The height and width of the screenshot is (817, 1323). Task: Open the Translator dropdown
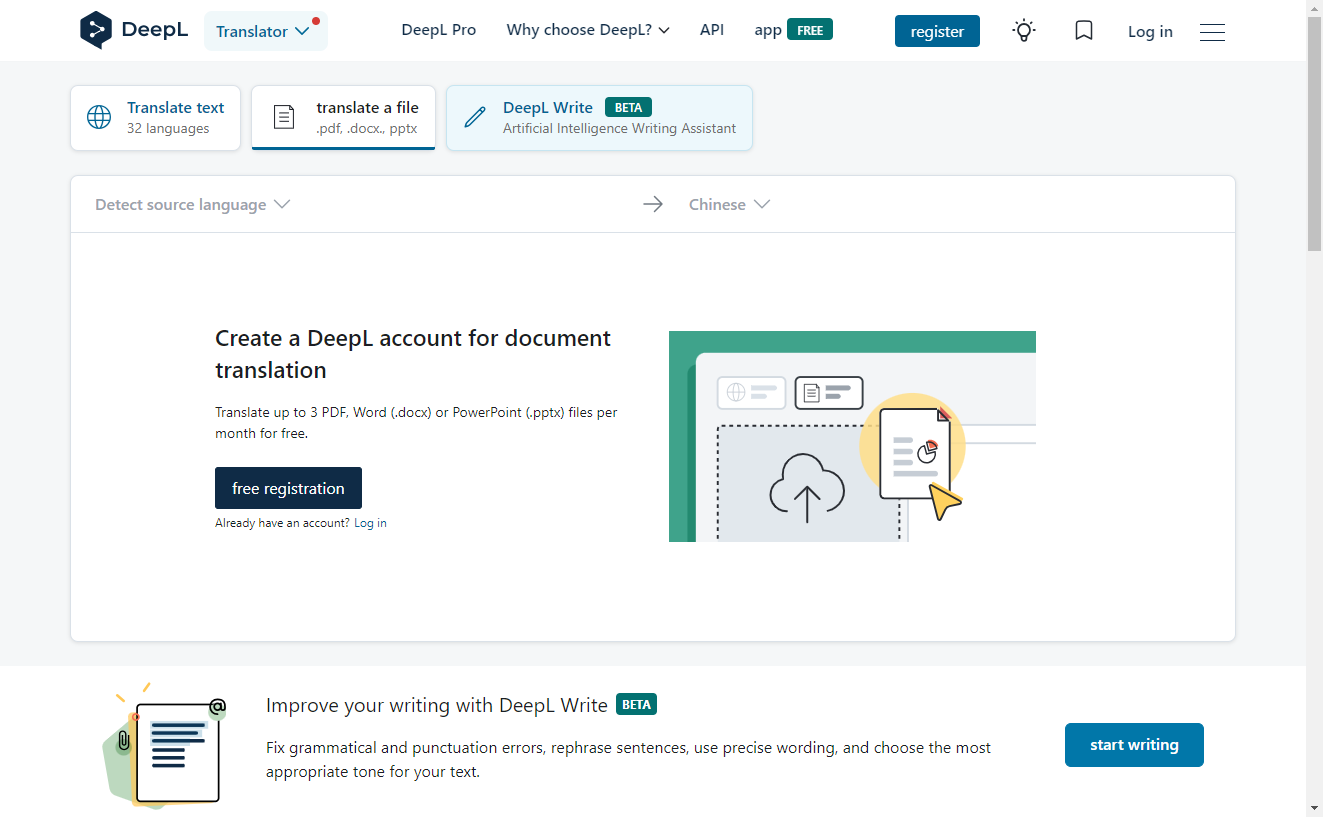[265, 31]
